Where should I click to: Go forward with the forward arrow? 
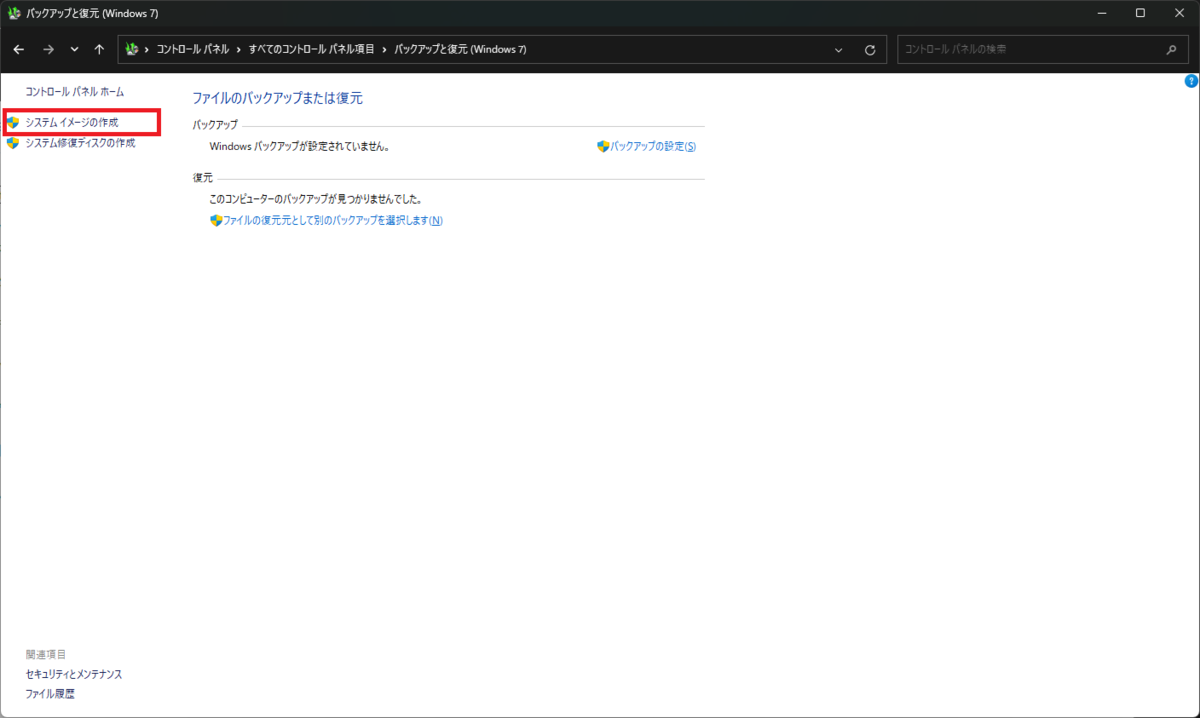click(48, 49)
